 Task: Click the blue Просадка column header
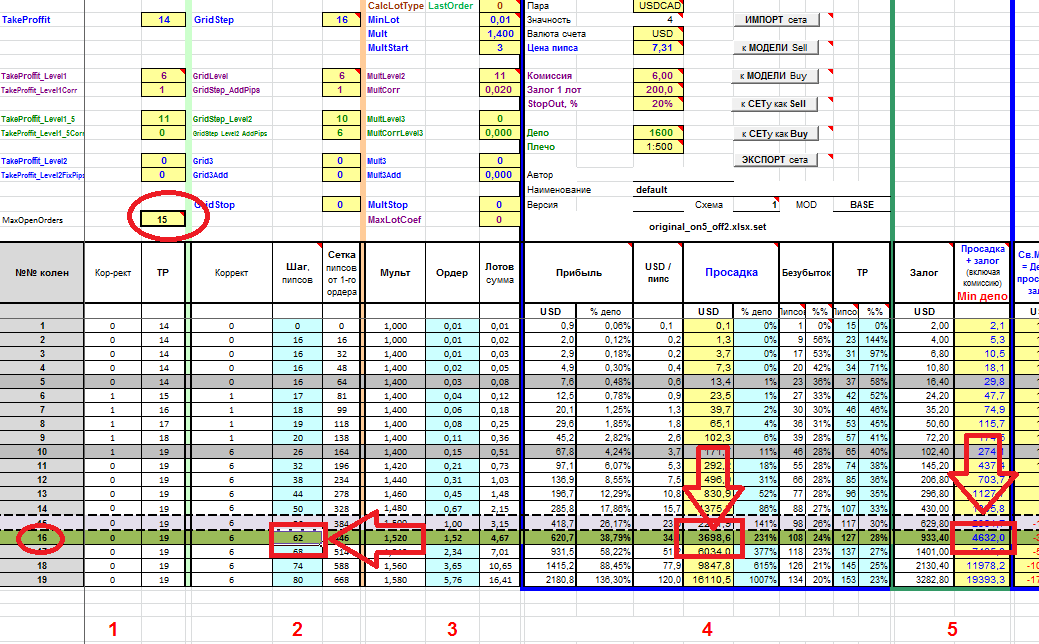click(731, 272)
